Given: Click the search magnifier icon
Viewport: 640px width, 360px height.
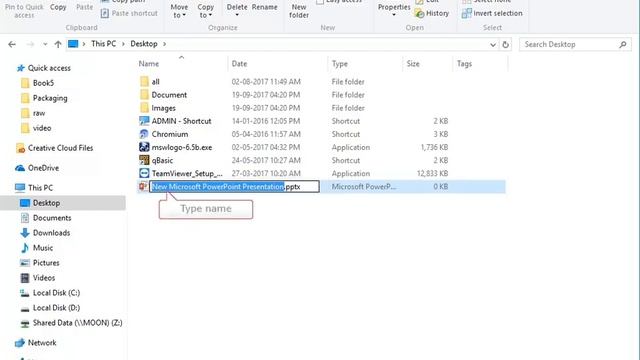Looking at the screenshot, I should [x=622, y=44].
